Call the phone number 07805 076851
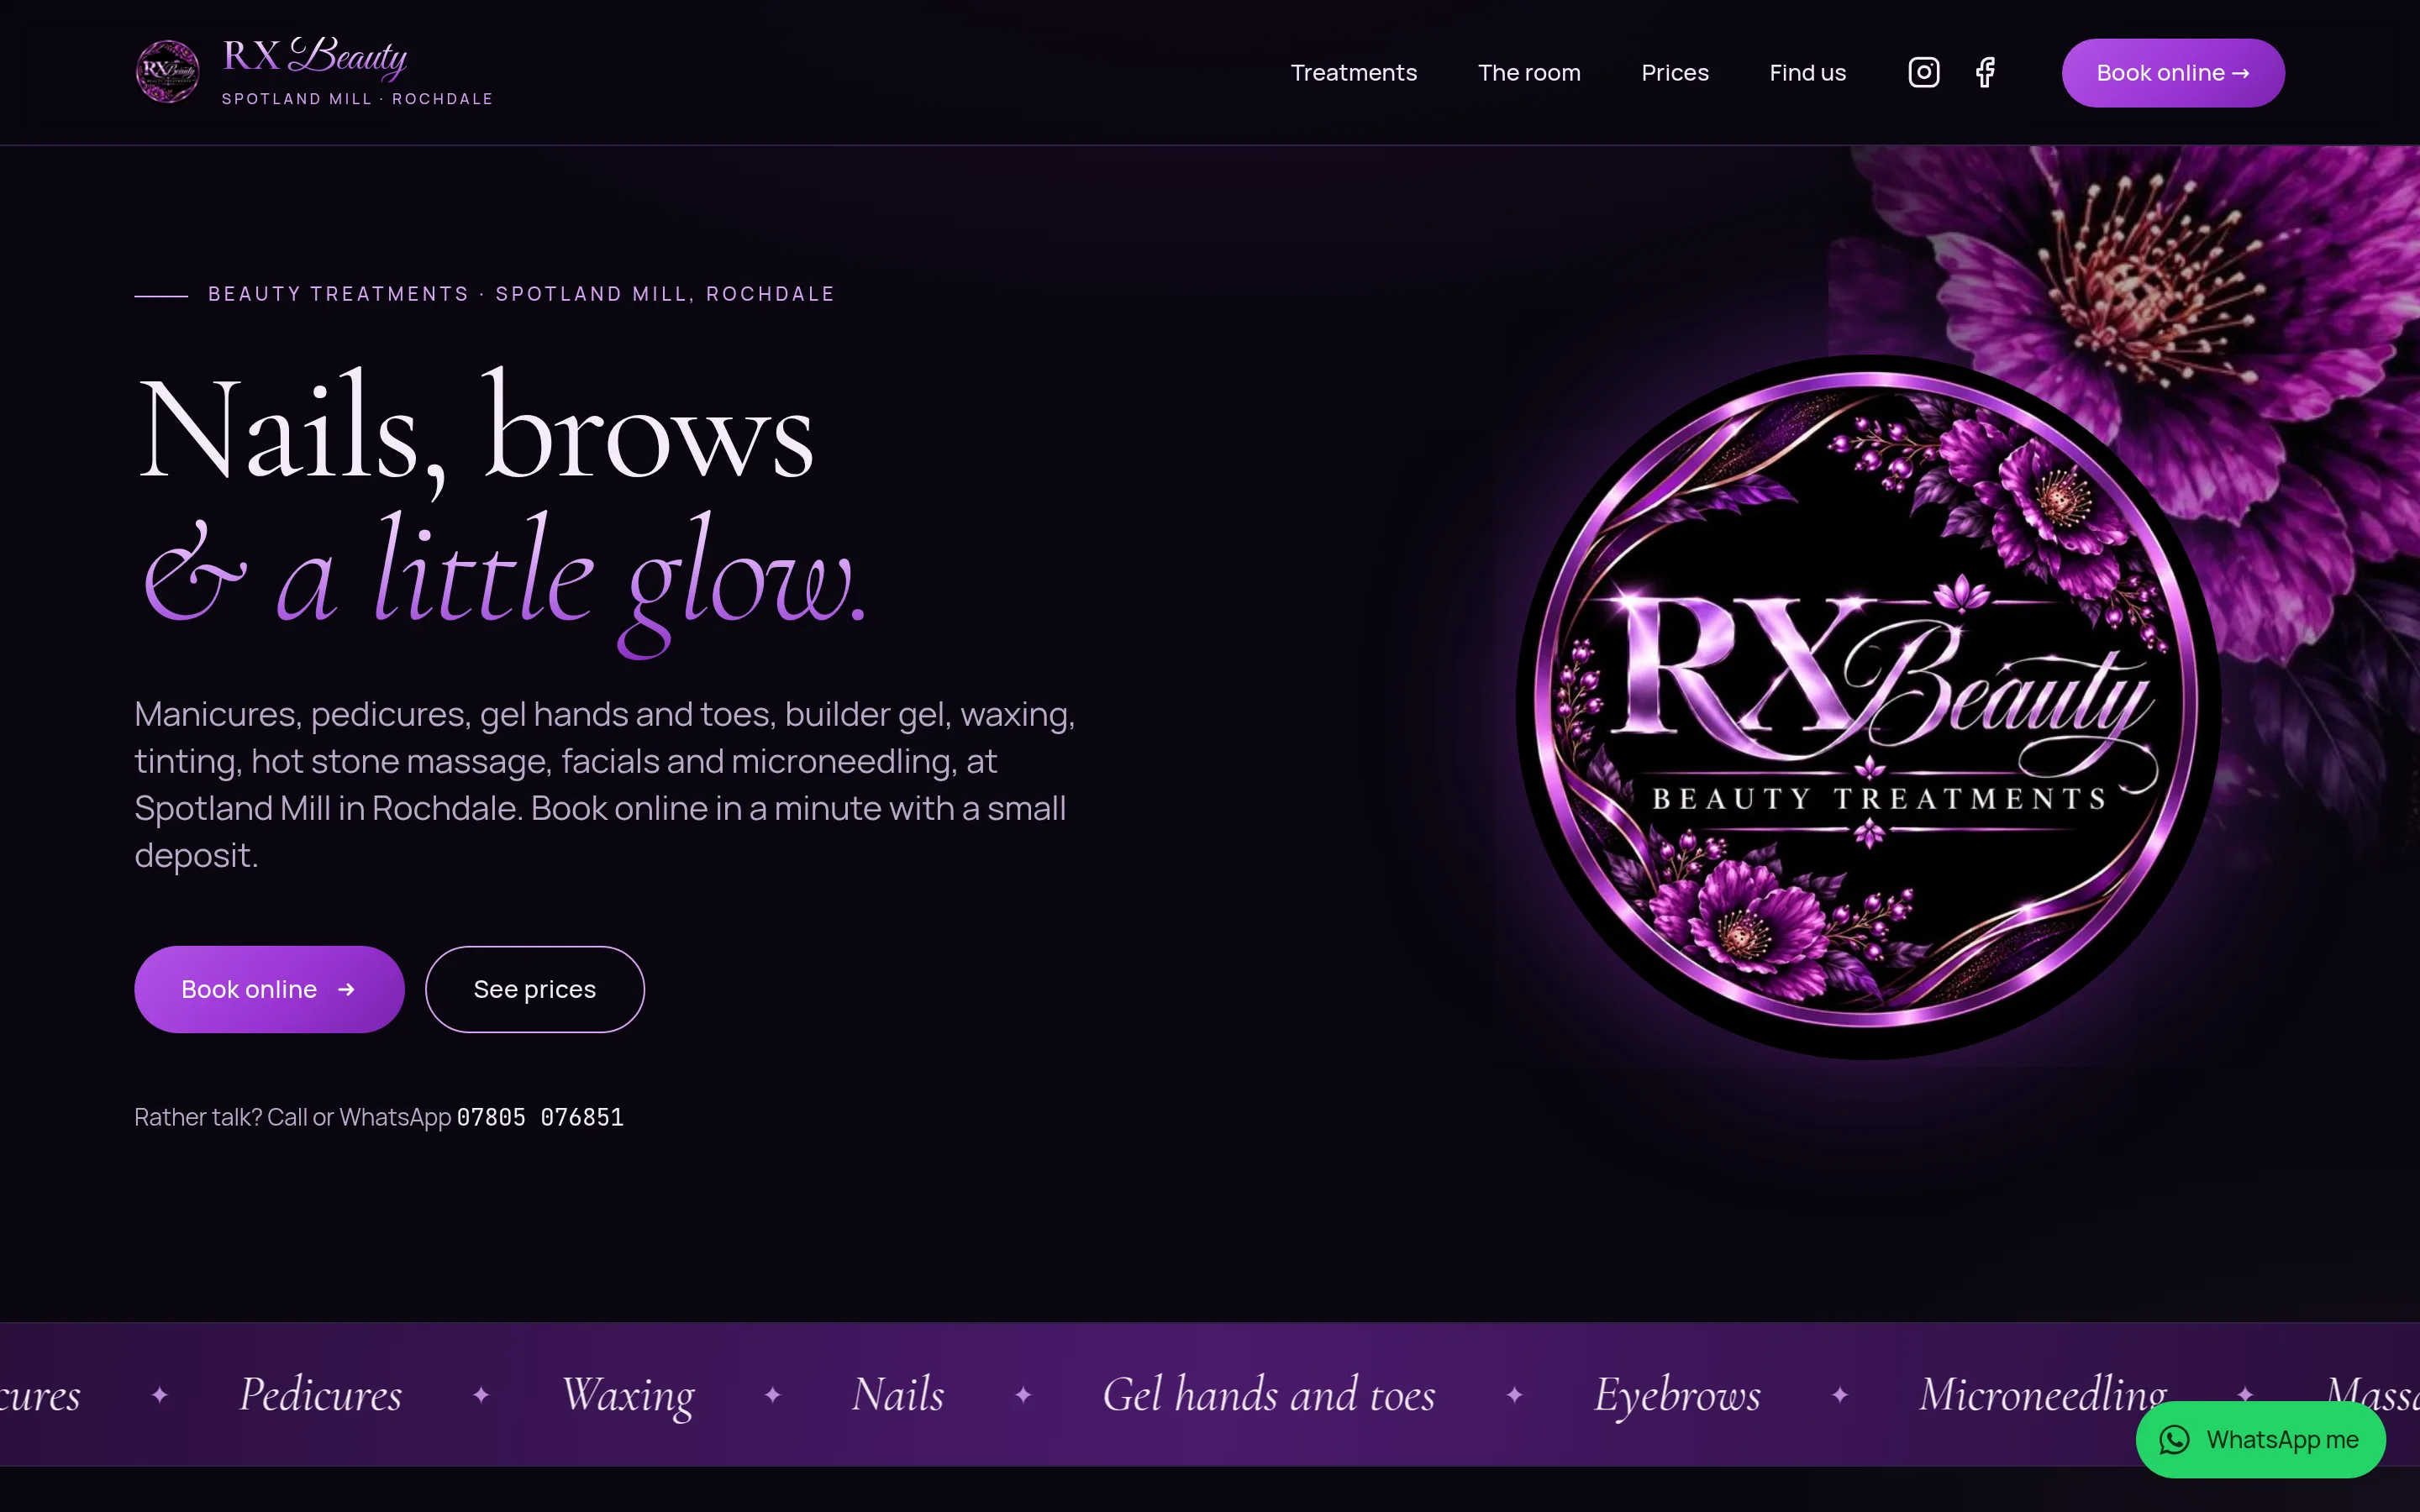Screen dimensions: 2420x1512 [540, 1117]
